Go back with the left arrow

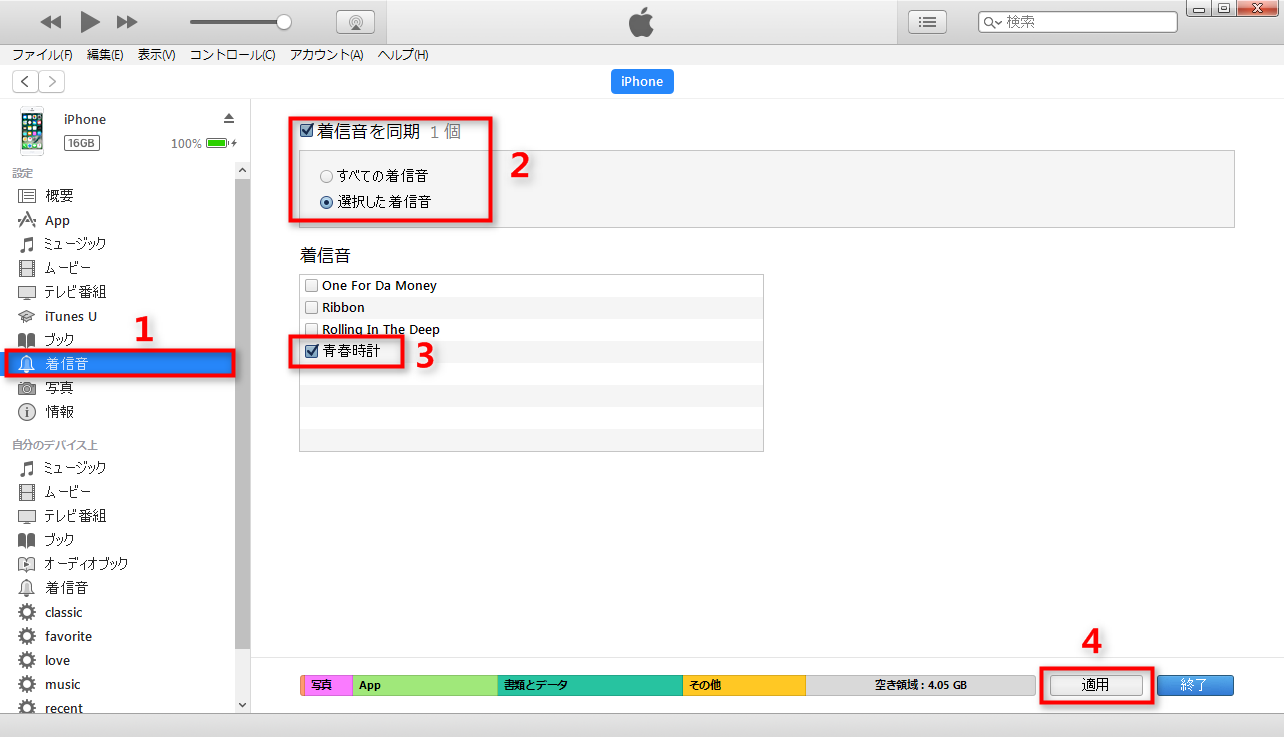click(x=25, y=82)
